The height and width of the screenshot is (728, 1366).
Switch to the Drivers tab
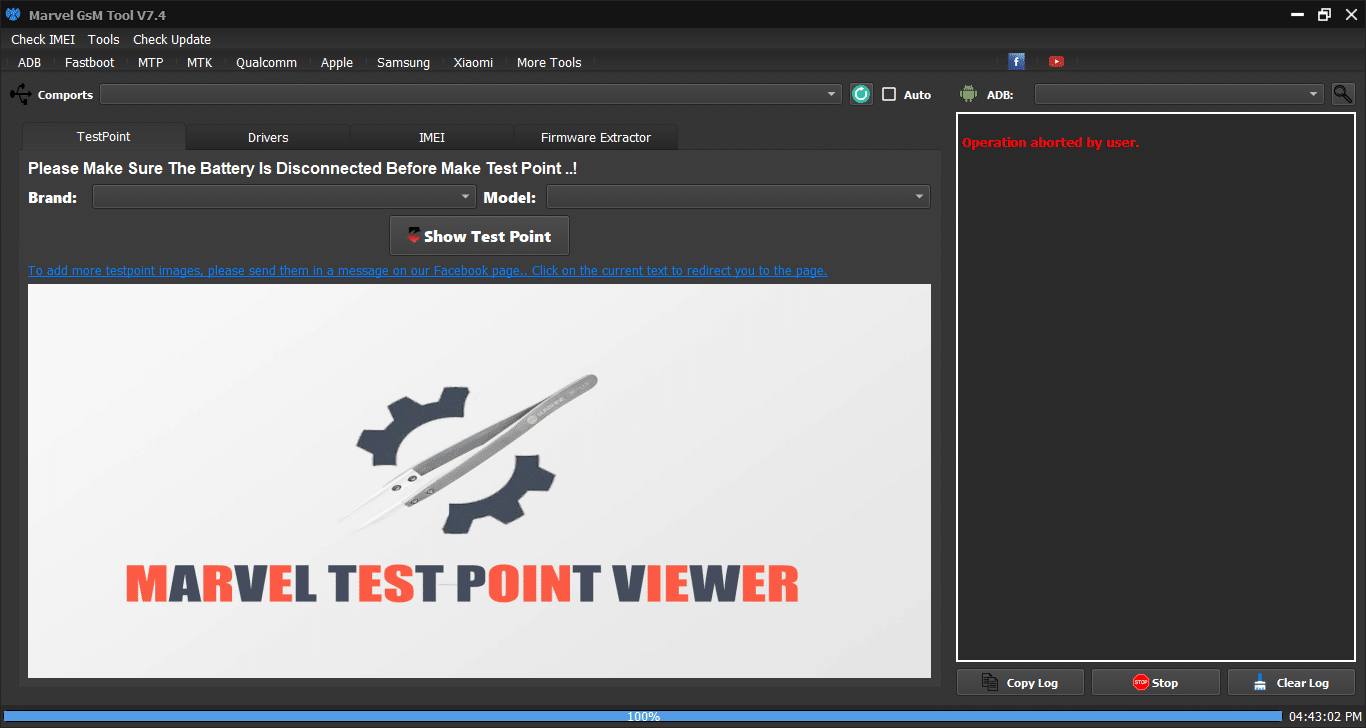(x=268, y=138)
